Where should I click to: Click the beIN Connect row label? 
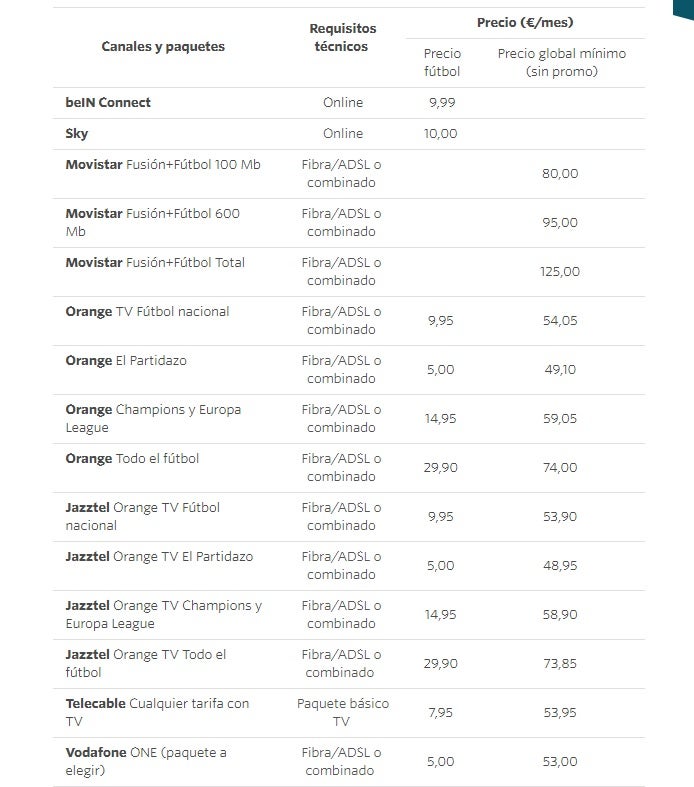(x=108, y=103)
